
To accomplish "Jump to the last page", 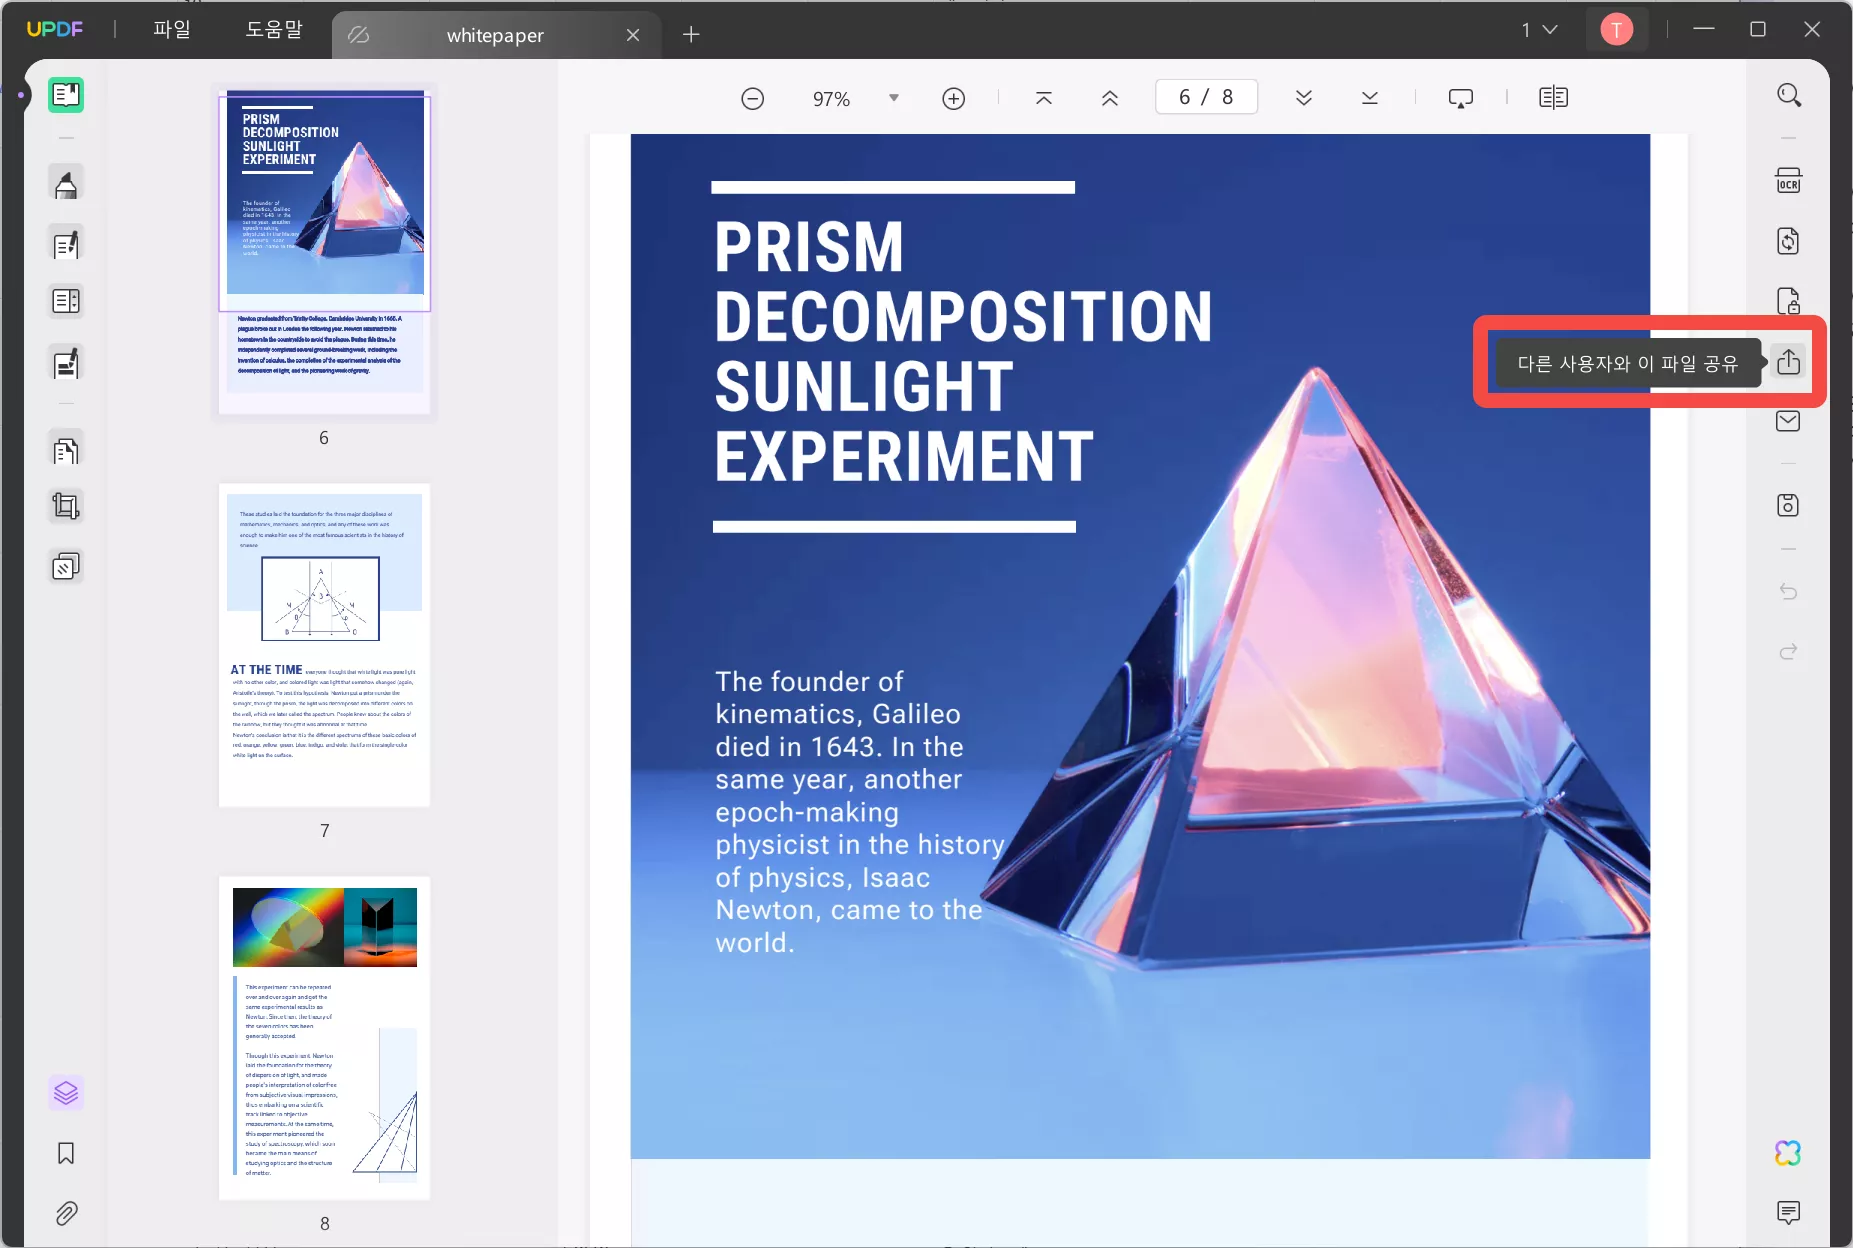I will 1370,98.
